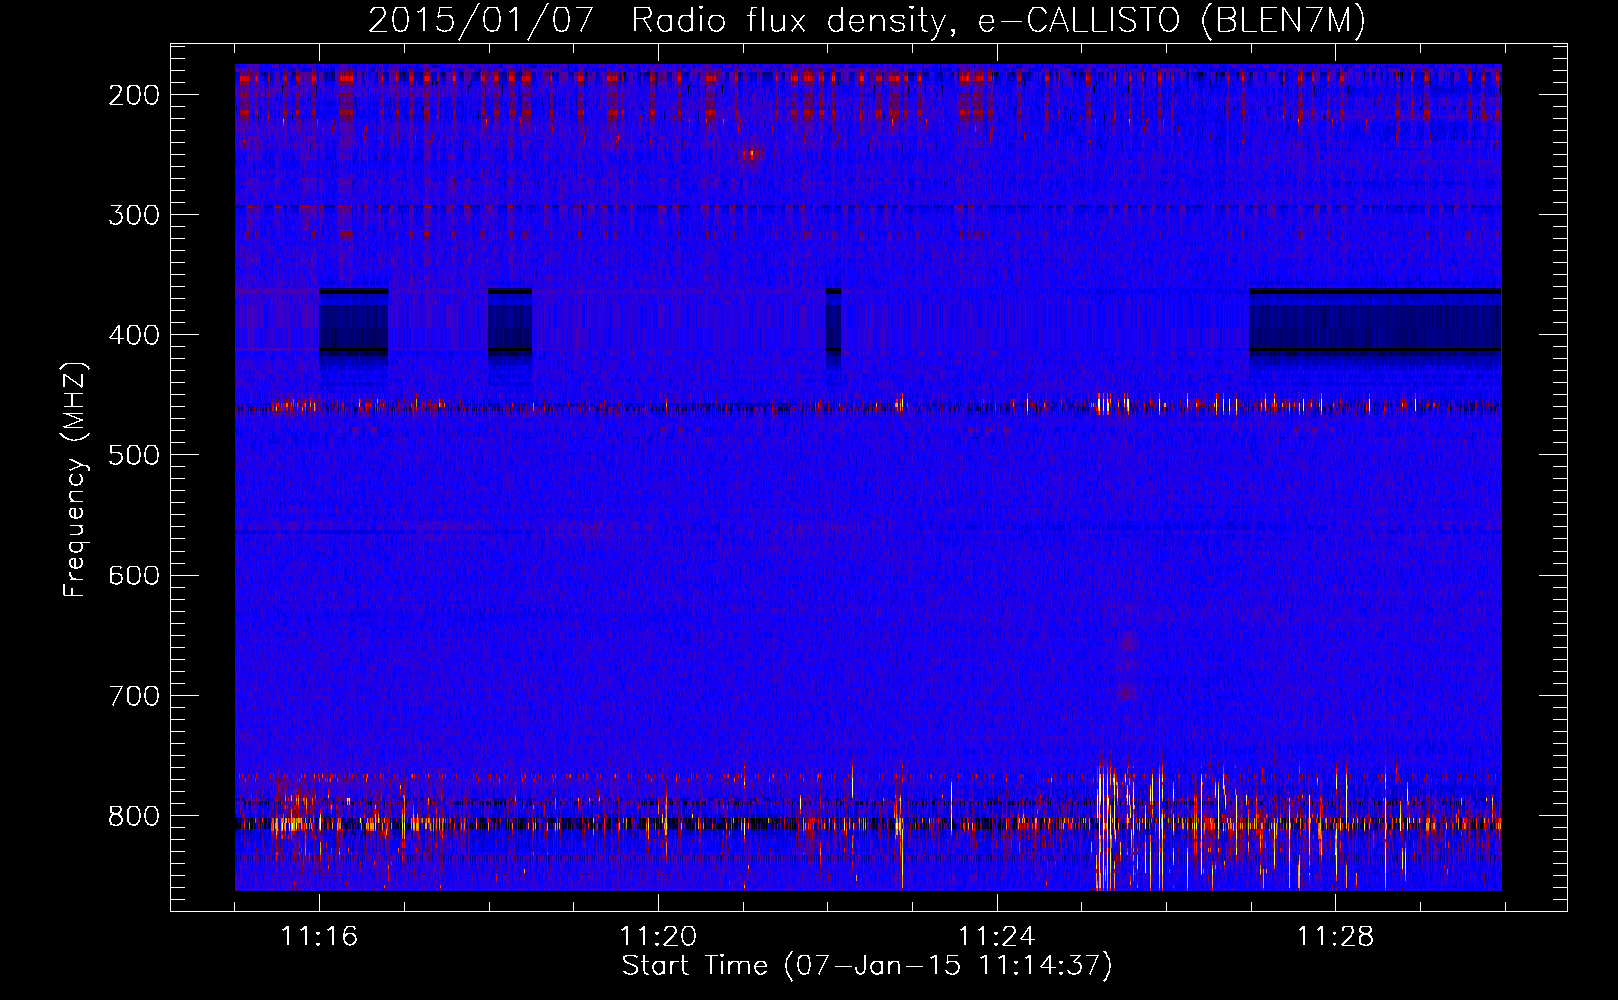
Task: Click the 200 frequency tick label
Action: point(134,95)
